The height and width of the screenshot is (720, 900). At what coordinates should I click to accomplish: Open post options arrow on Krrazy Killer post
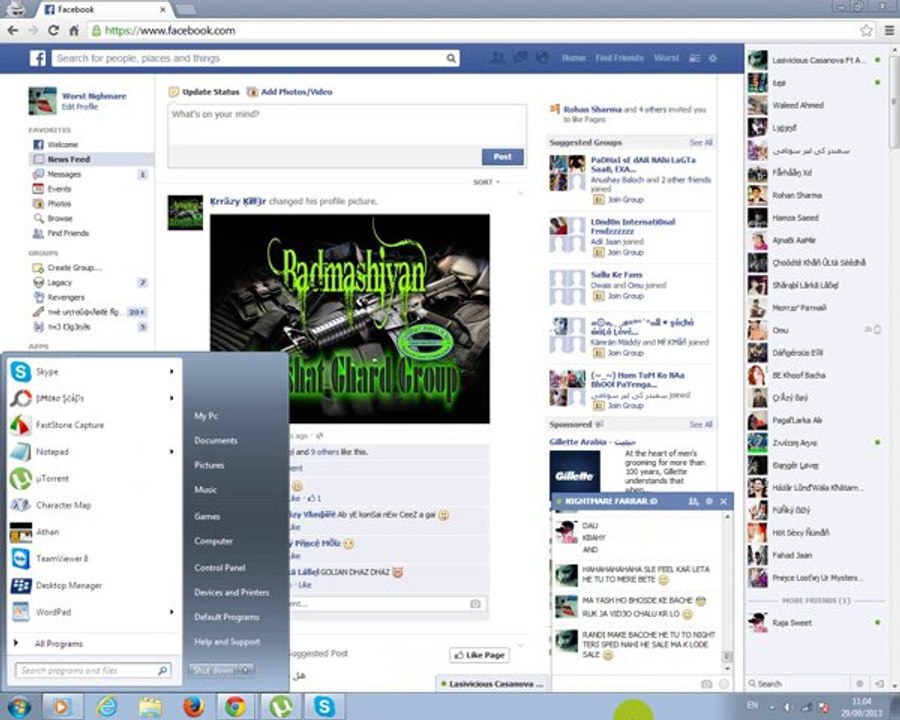(x=521, y=193)
